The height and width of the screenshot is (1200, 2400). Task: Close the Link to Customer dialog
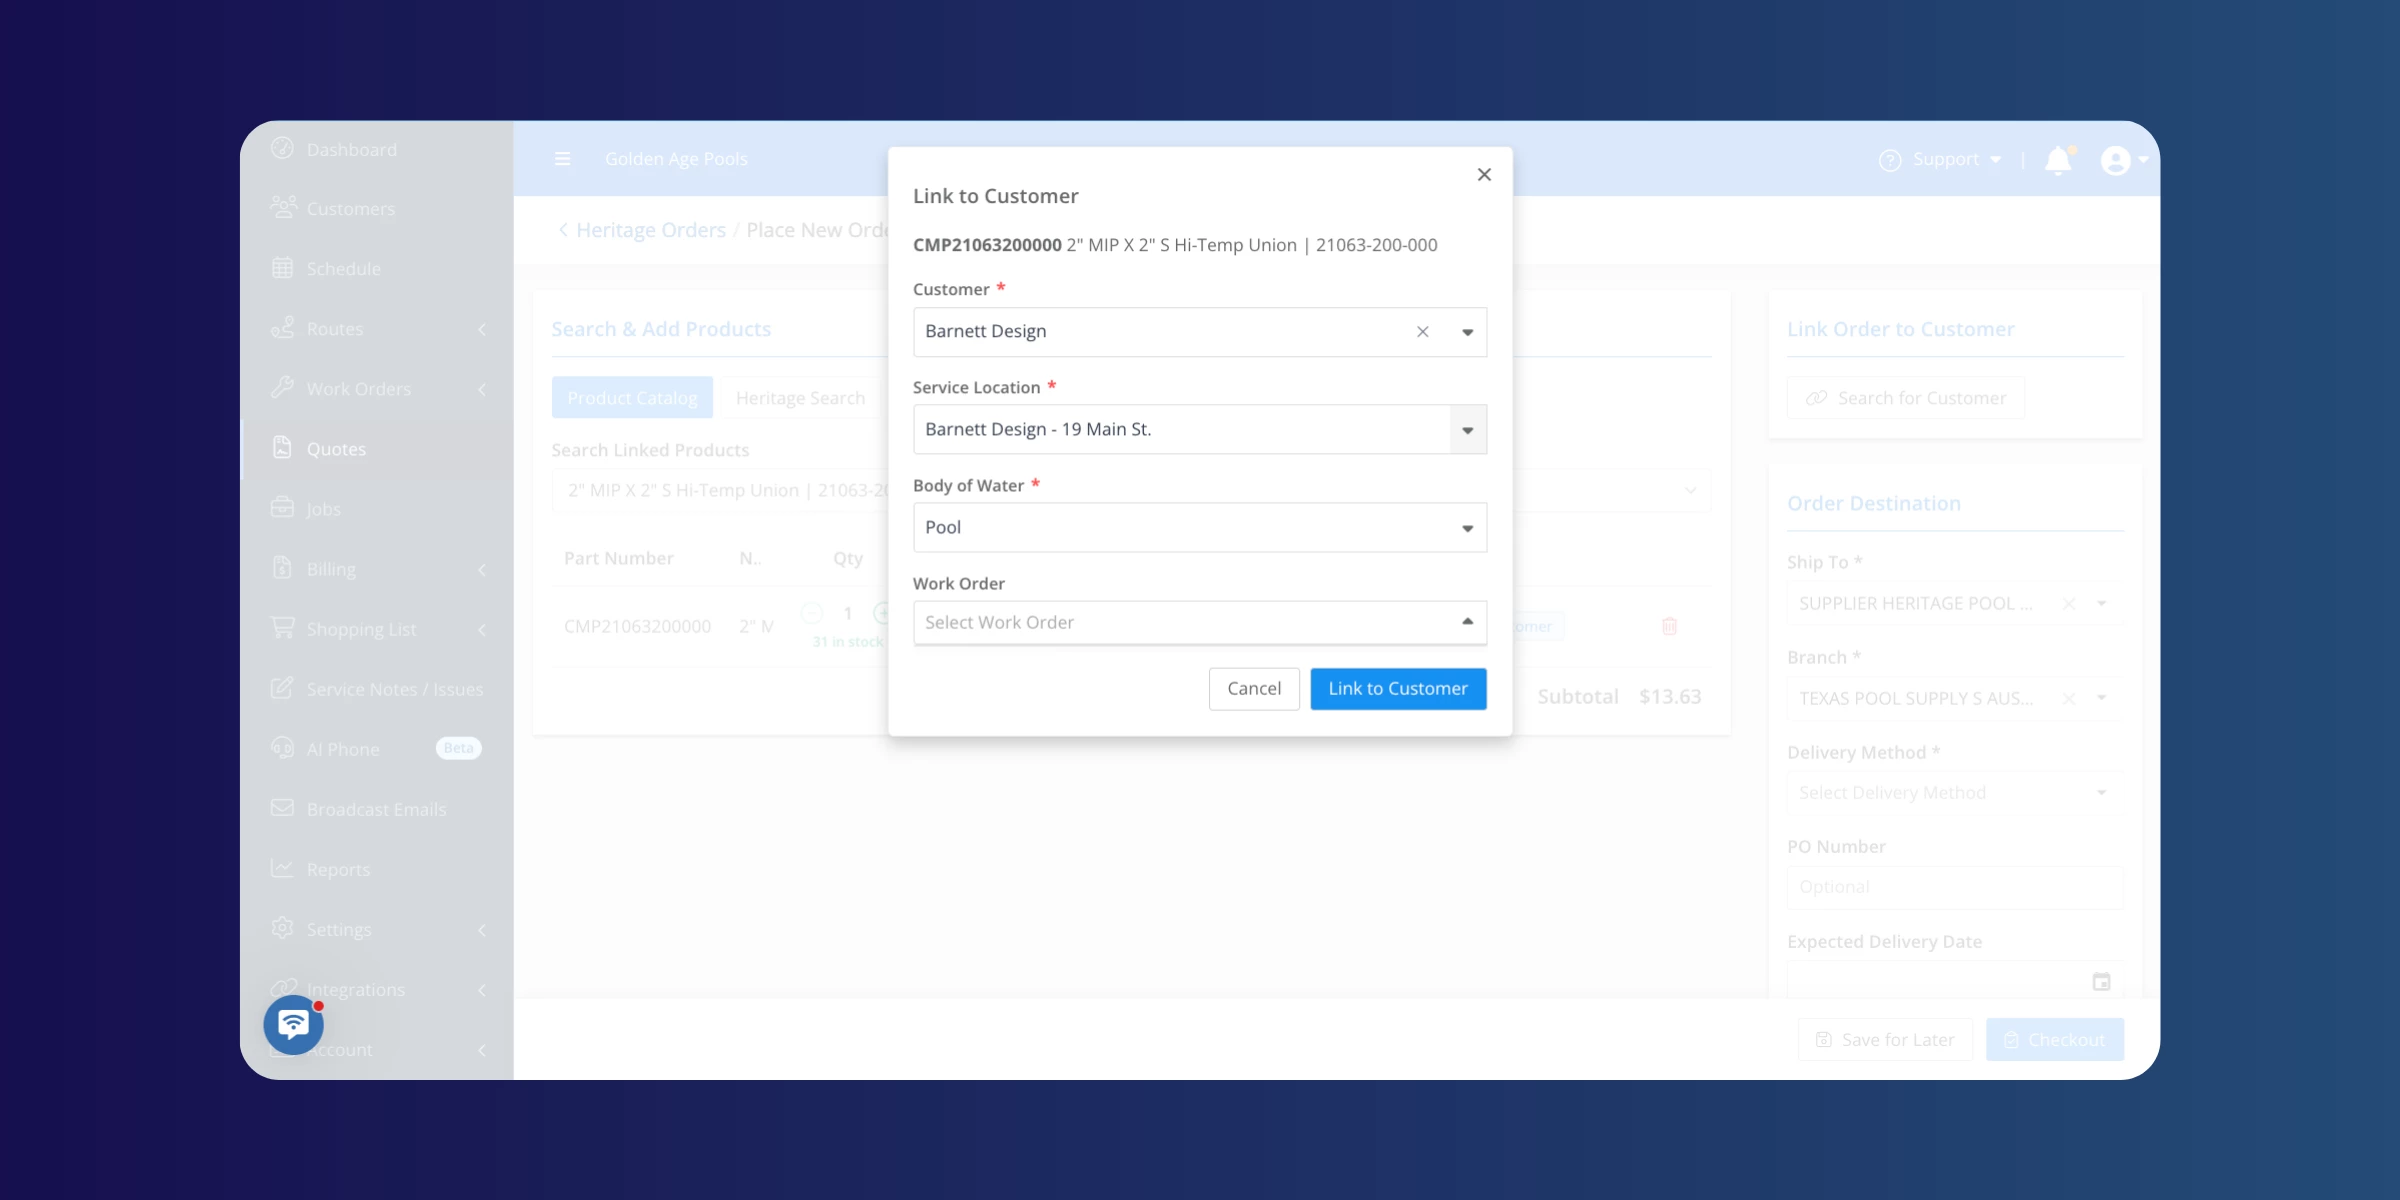click(x=1484, y=175)
